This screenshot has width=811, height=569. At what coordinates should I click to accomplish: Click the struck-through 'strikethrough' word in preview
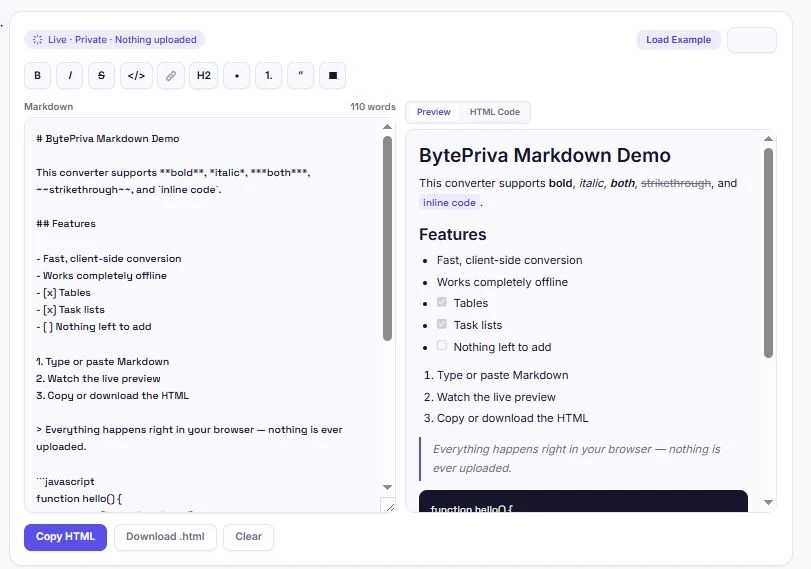(x=675, y=183)
